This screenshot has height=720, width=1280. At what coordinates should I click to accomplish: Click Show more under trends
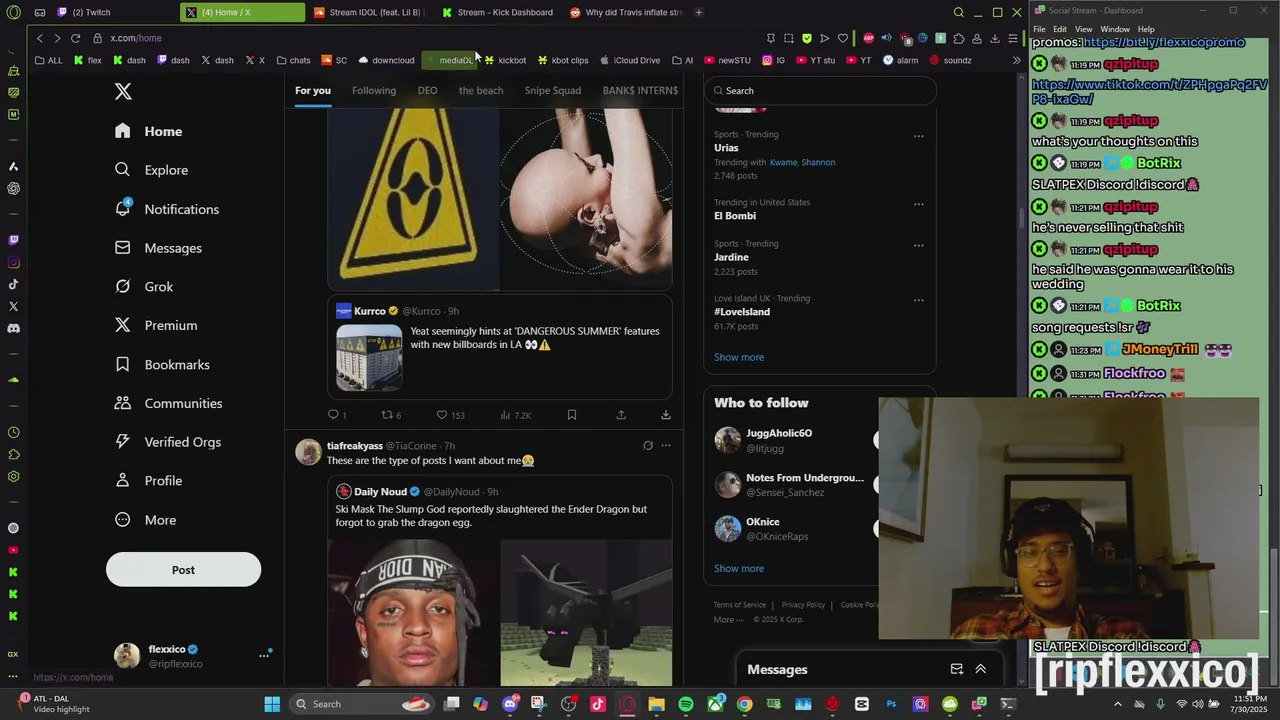tap(739, 357)
